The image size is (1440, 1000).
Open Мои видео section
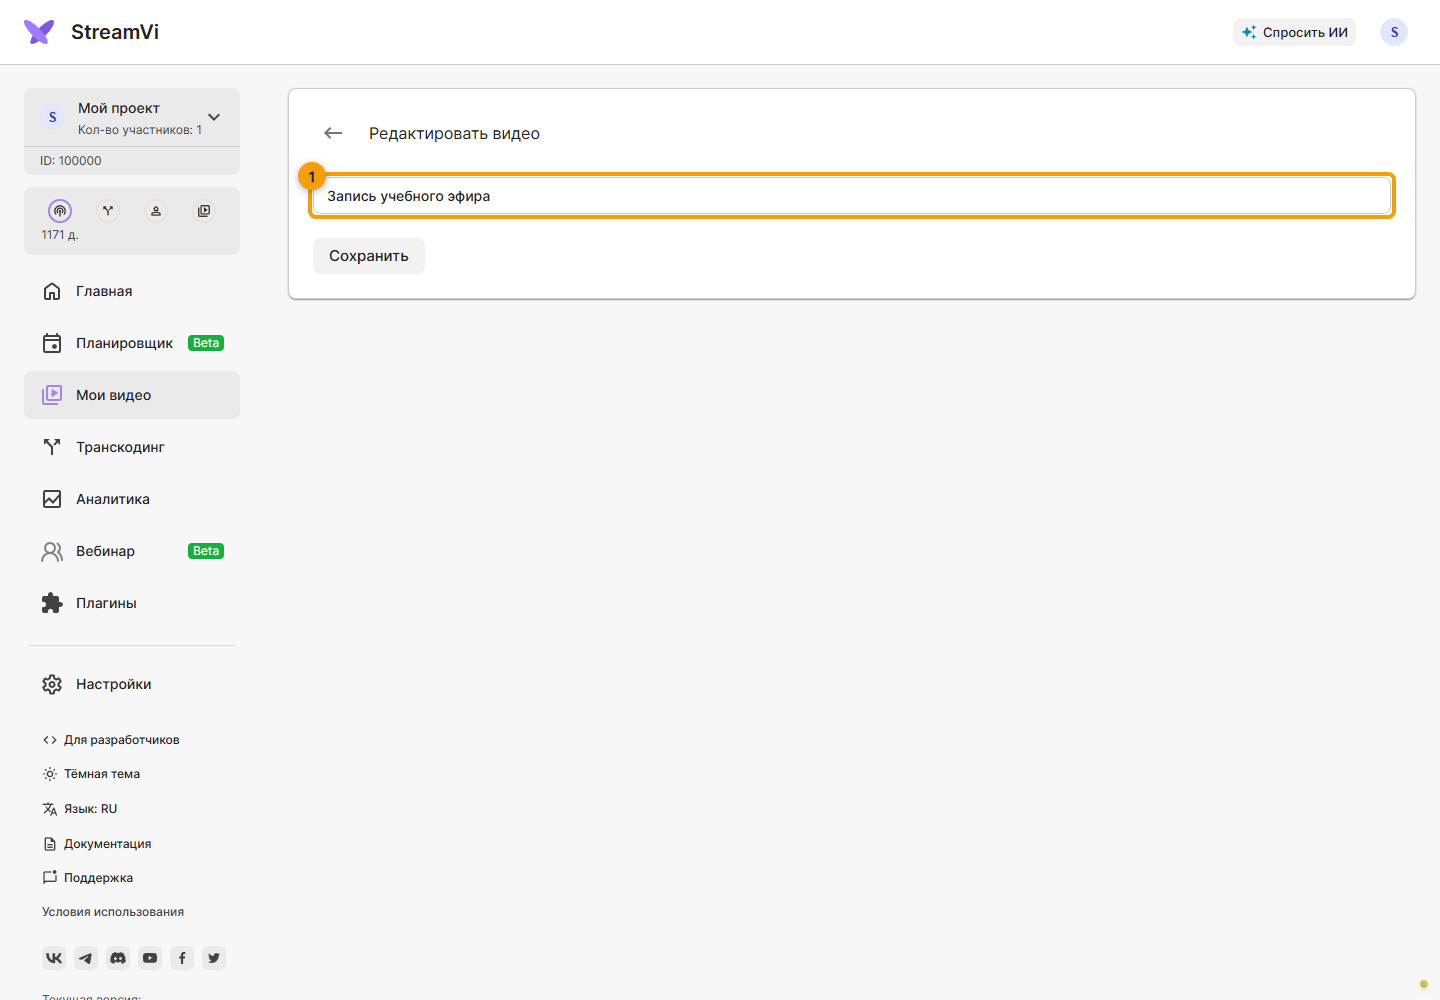click(x=132, y=395)
